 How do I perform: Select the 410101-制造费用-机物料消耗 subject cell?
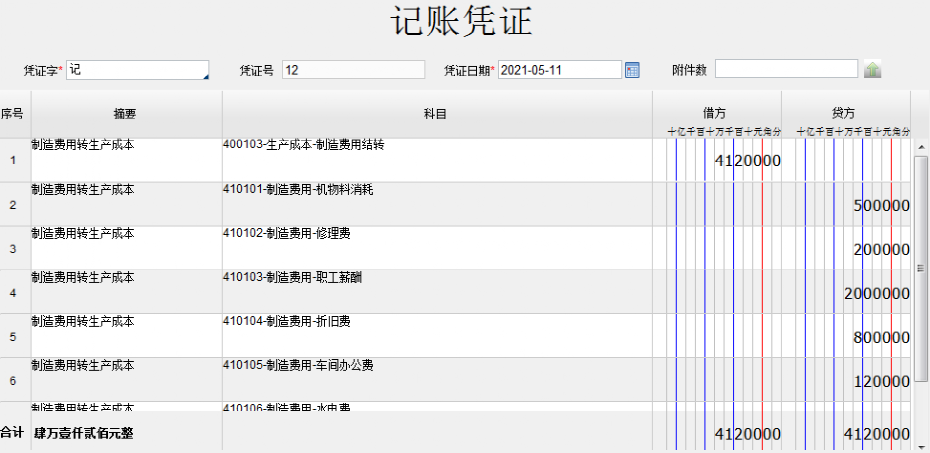pyautogui.click(x=437, y=204)
